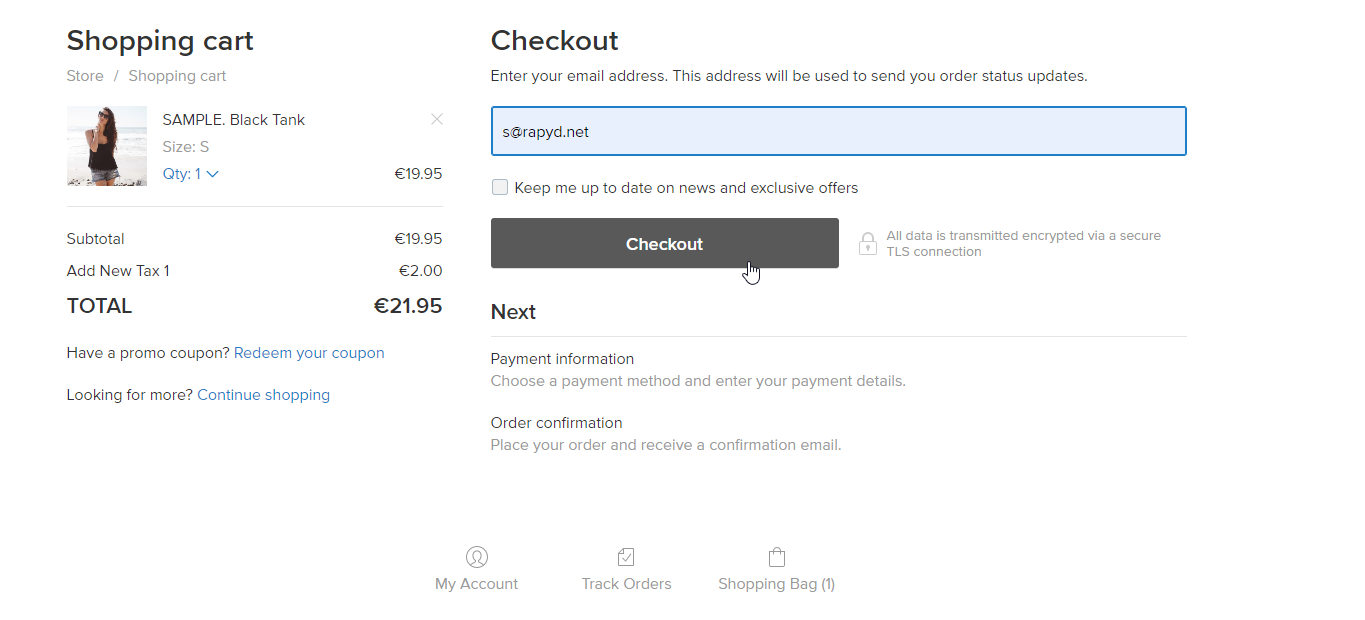
Task: Open the My Account text link
Action: click(476, 584)
